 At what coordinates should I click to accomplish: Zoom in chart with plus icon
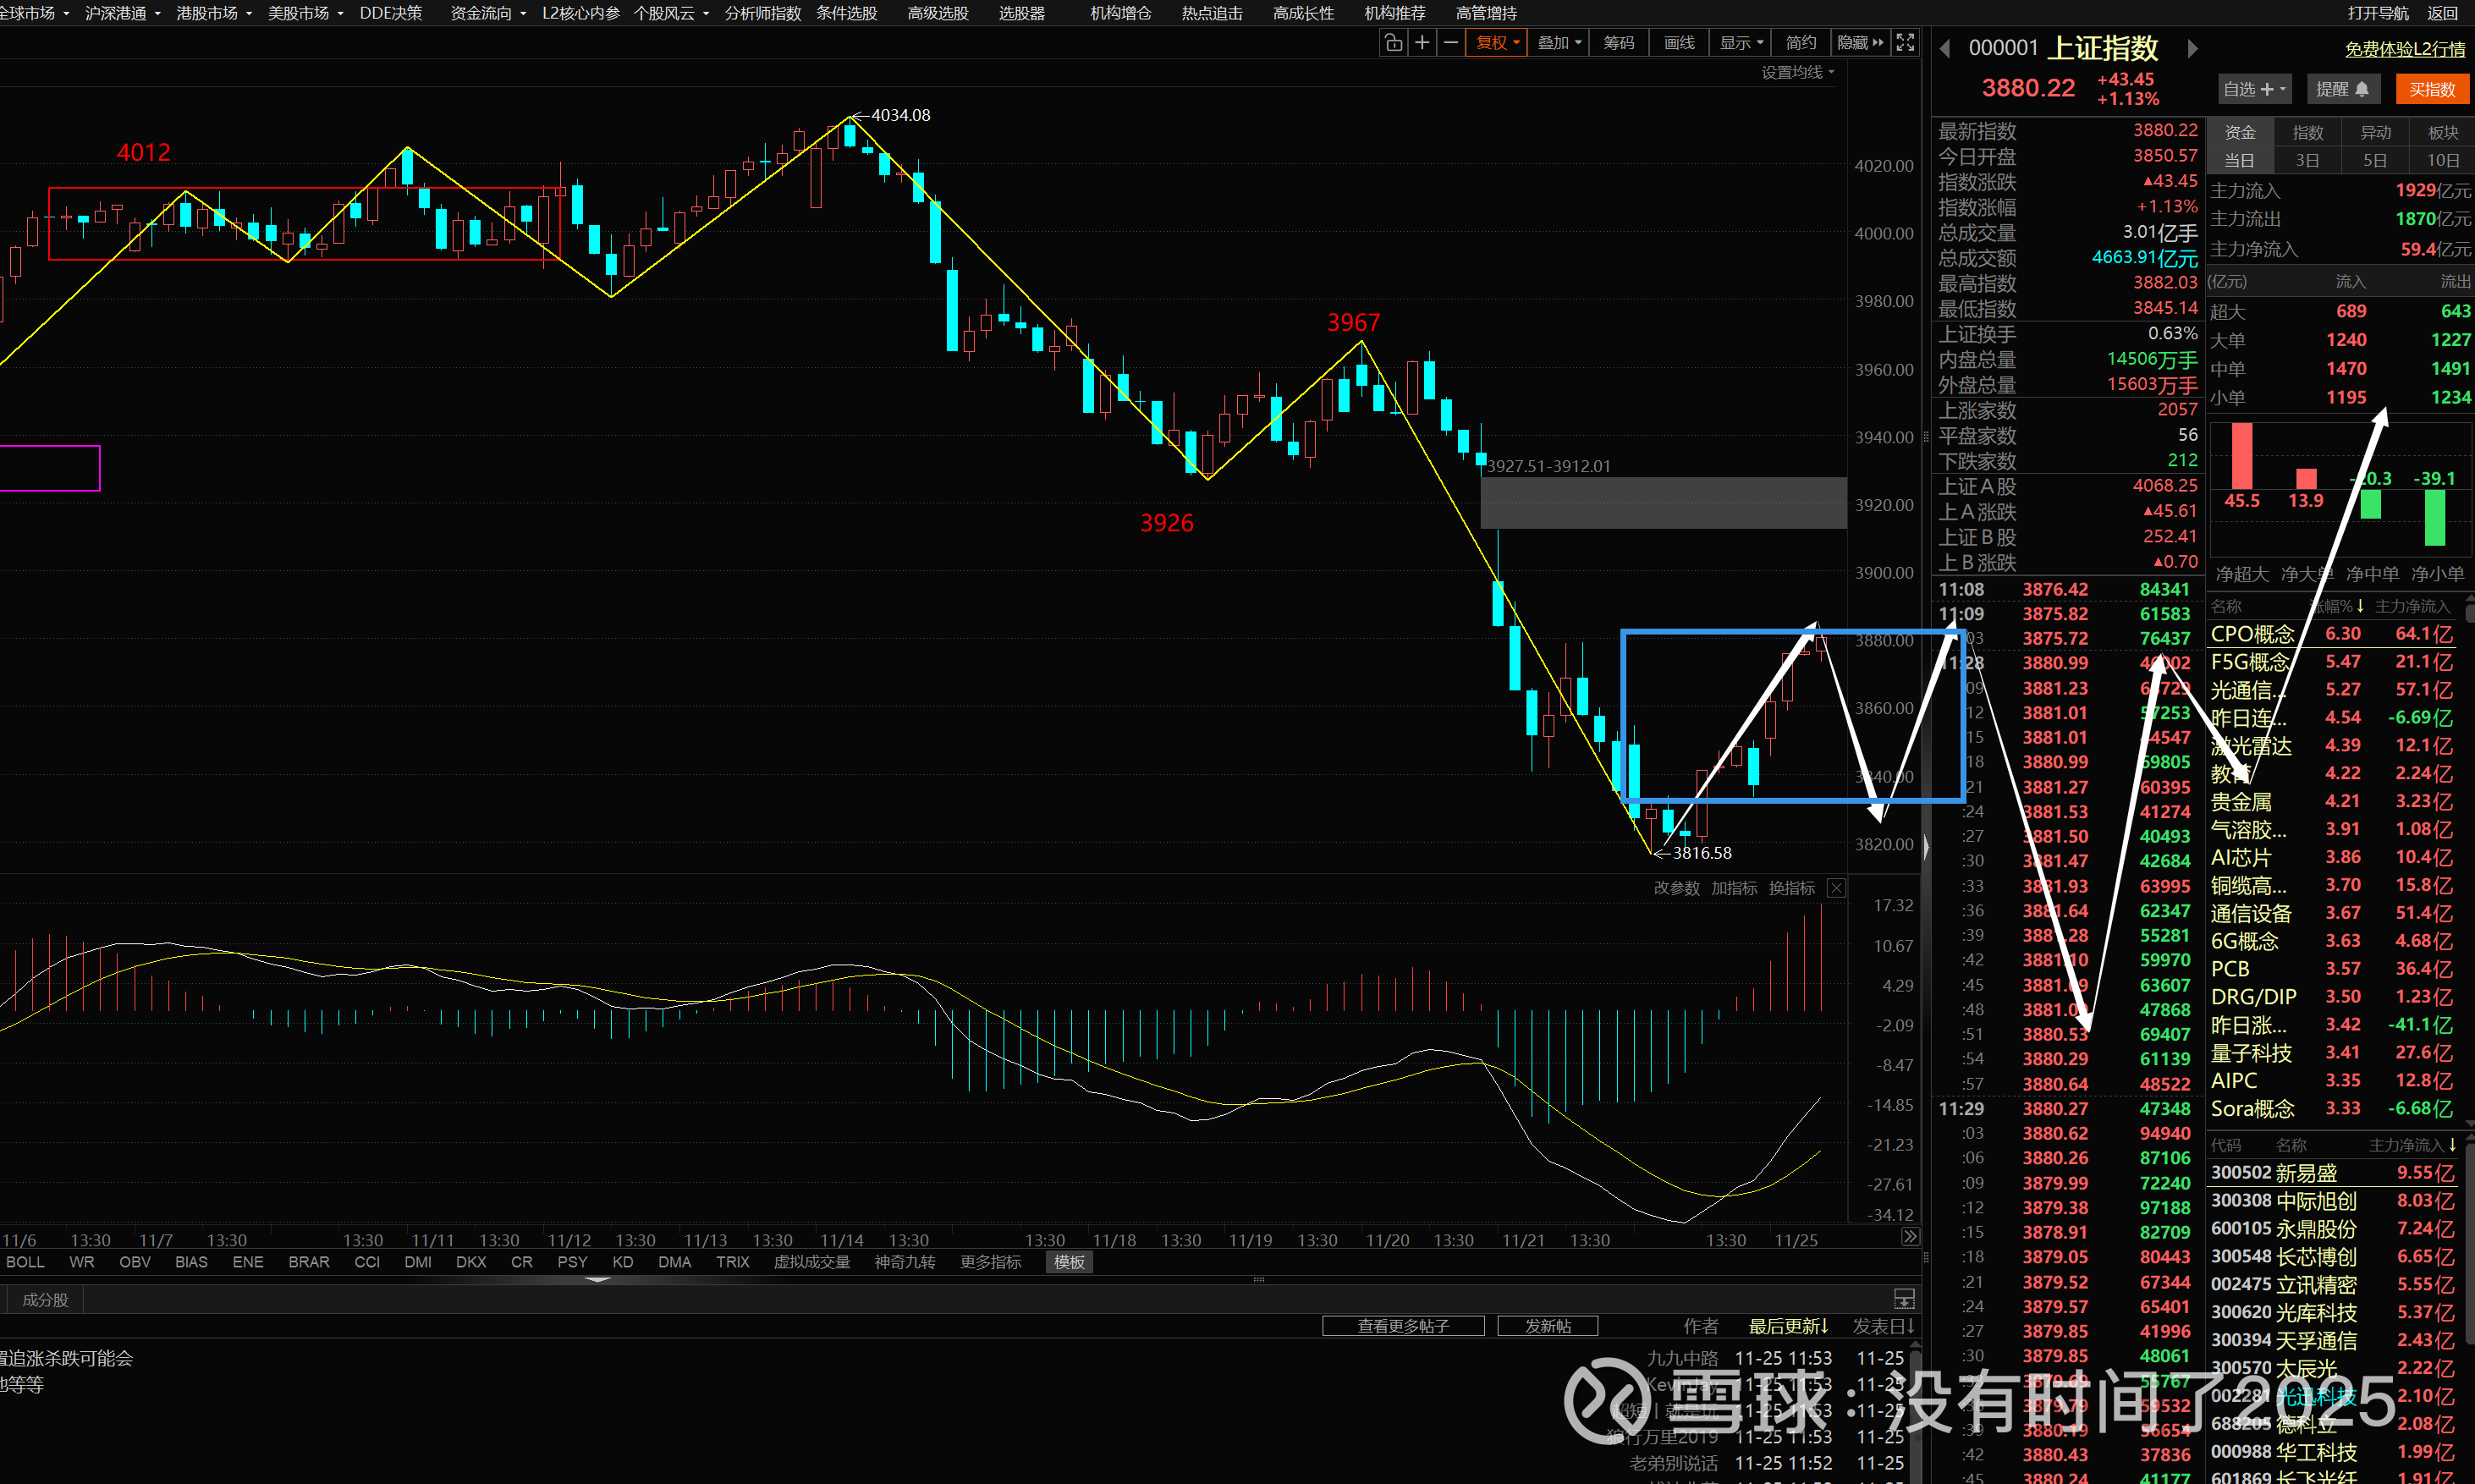coord(1422,43)
